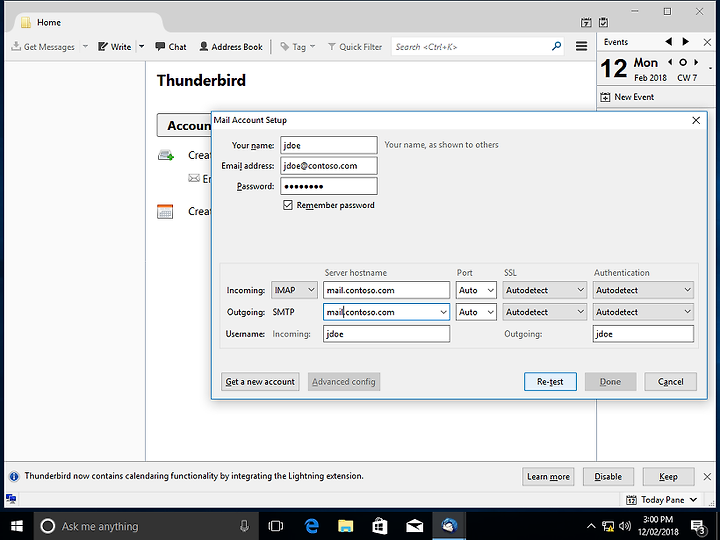The image size is (720, 540).
Task: Open Windows Store from the taskbar
Action: coord(380,526)
